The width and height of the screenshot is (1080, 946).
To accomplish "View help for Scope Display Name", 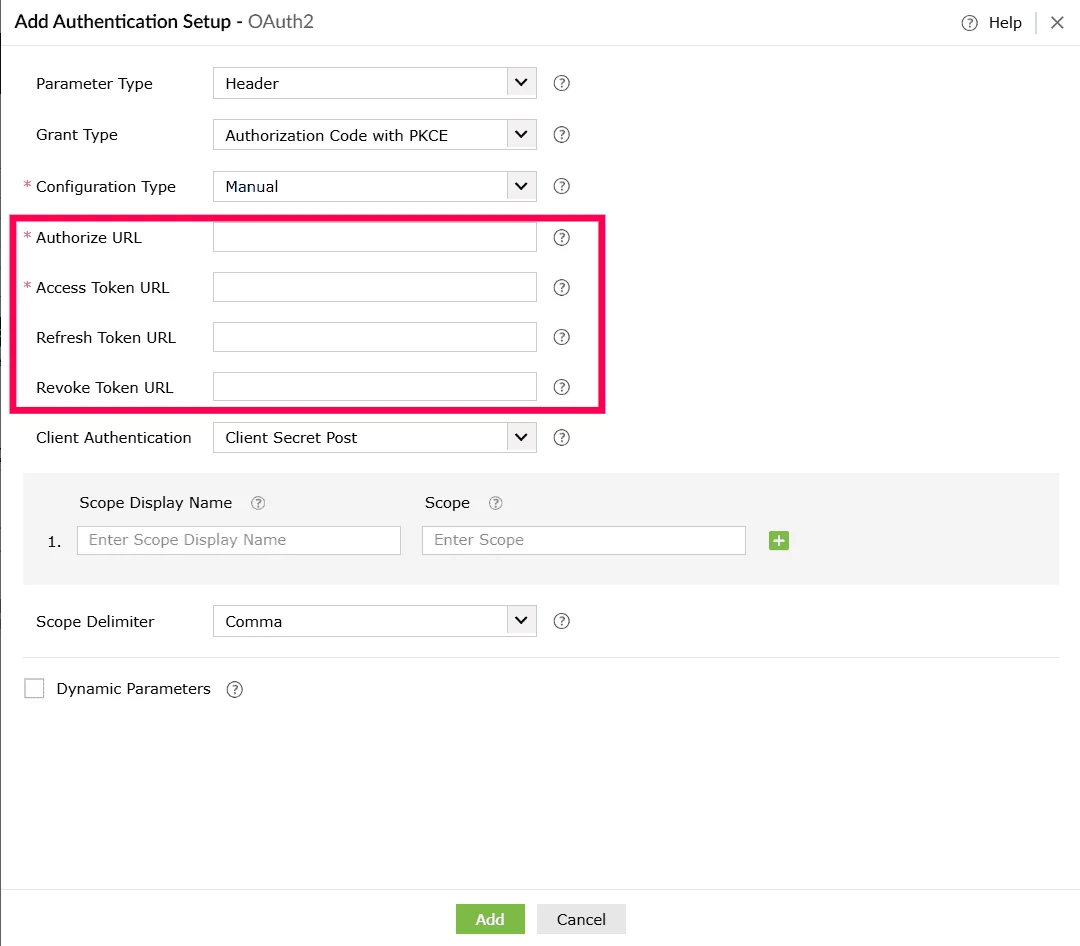I will [x=258, y=503].
